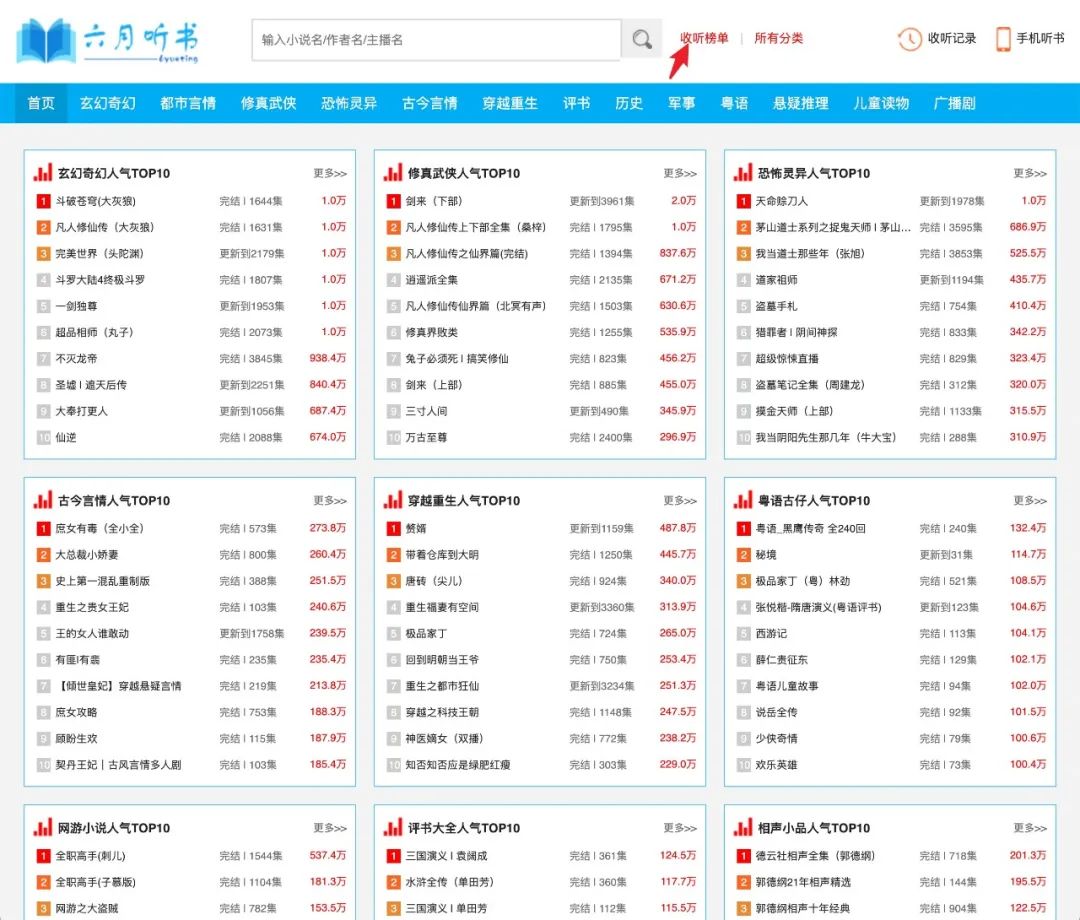Click rank 3 badge next to 完美世界

[43, 253]
